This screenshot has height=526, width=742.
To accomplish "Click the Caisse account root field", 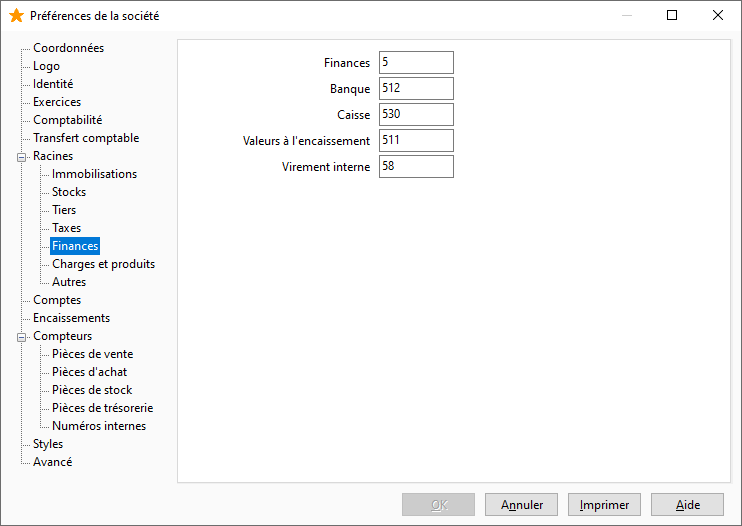I will (x=416, y=114).
